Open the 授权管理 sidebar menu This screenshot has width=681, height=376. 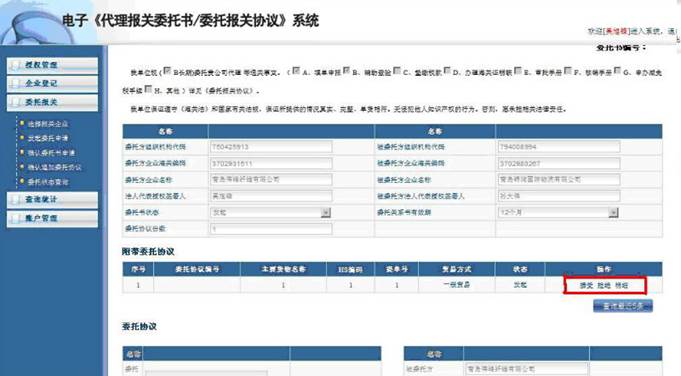[52, 65]
